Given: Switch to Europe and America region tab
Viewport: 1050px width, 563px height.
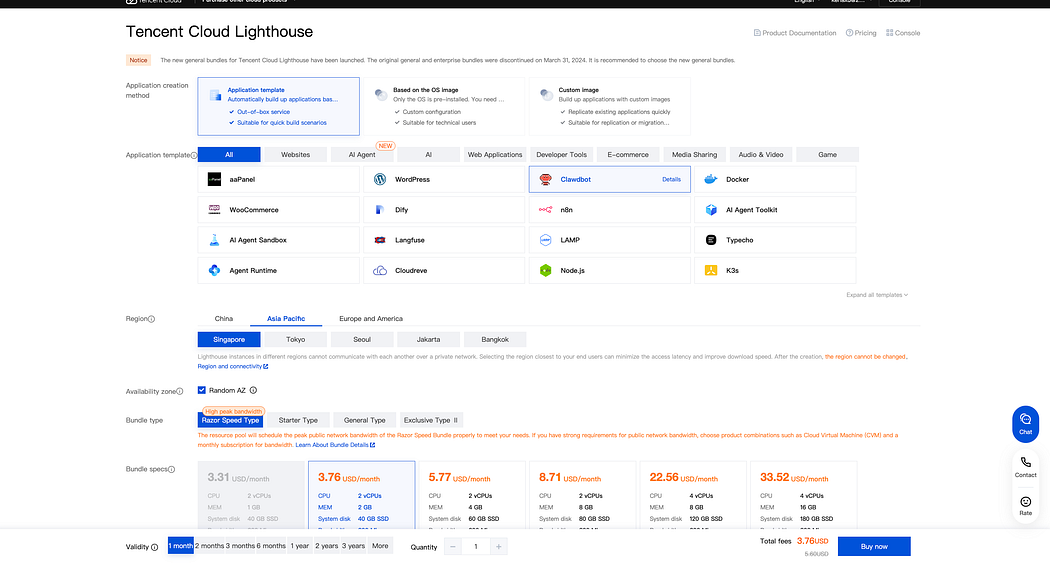Looking at the screenshot, I should 371,319.
